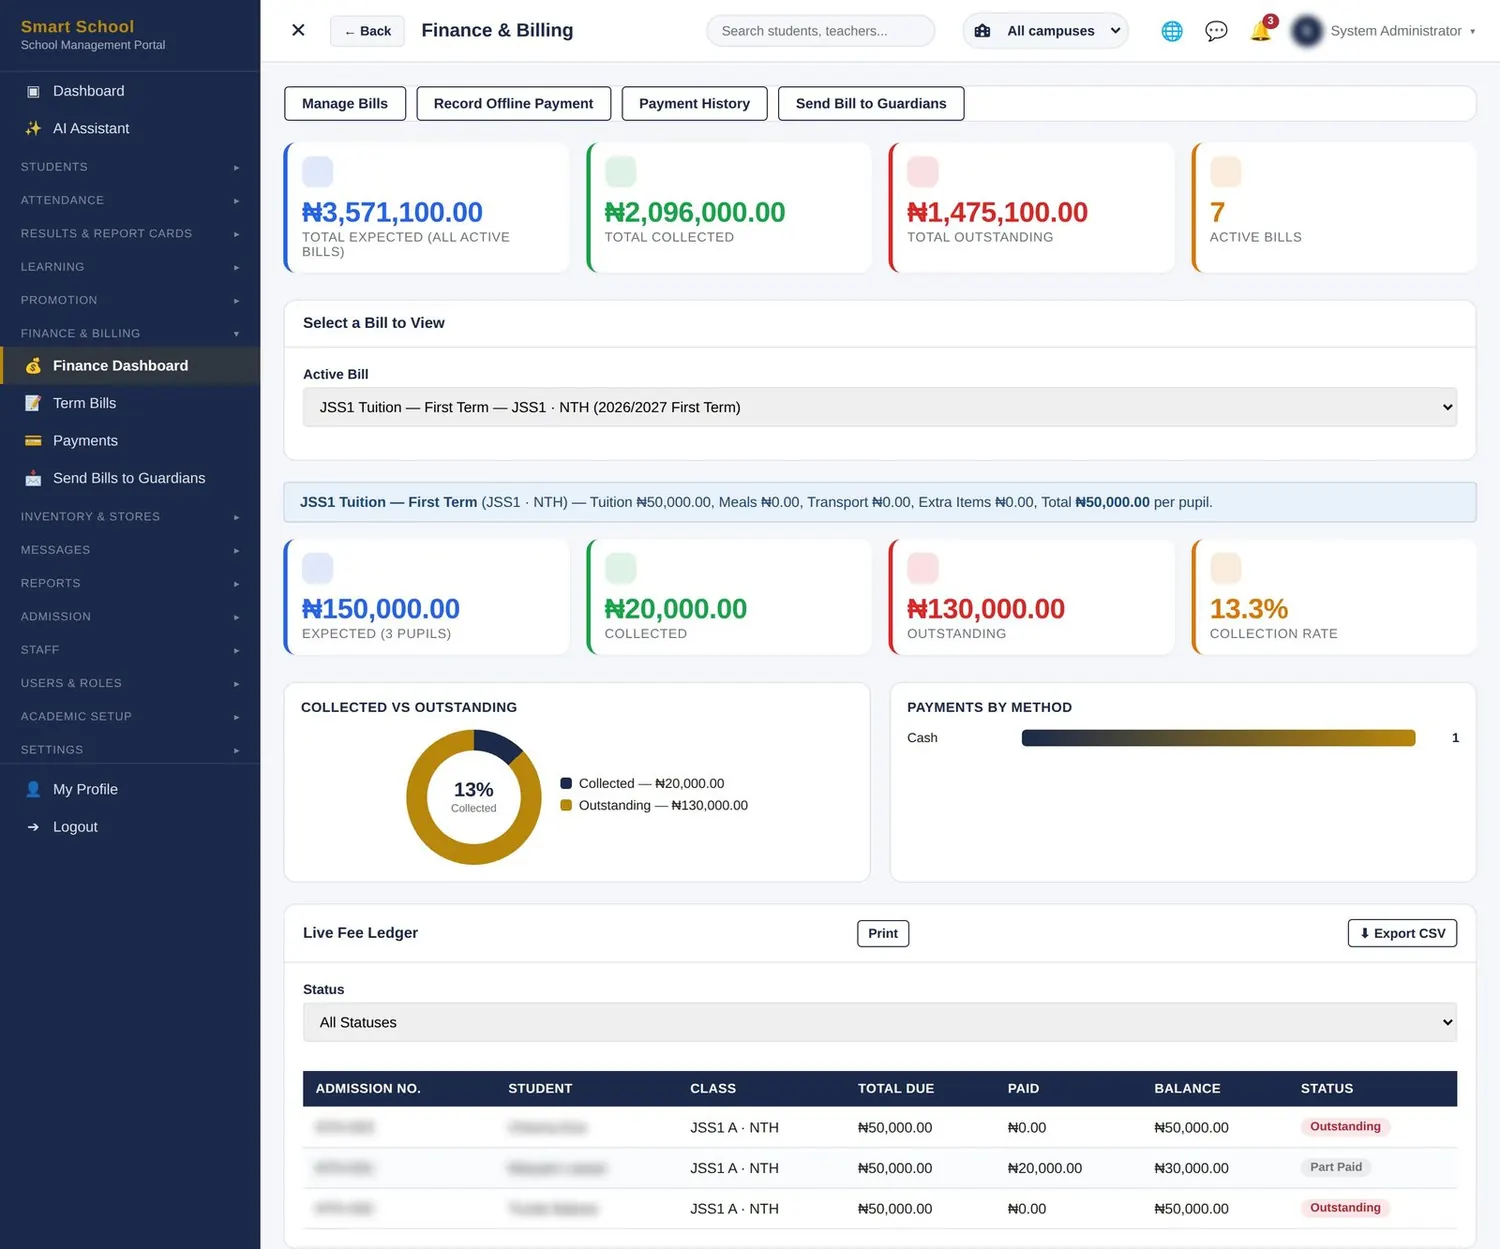Viewport: 1500px width, 1249px height.
Task: Click the Back button
Action: coord(368,31)
